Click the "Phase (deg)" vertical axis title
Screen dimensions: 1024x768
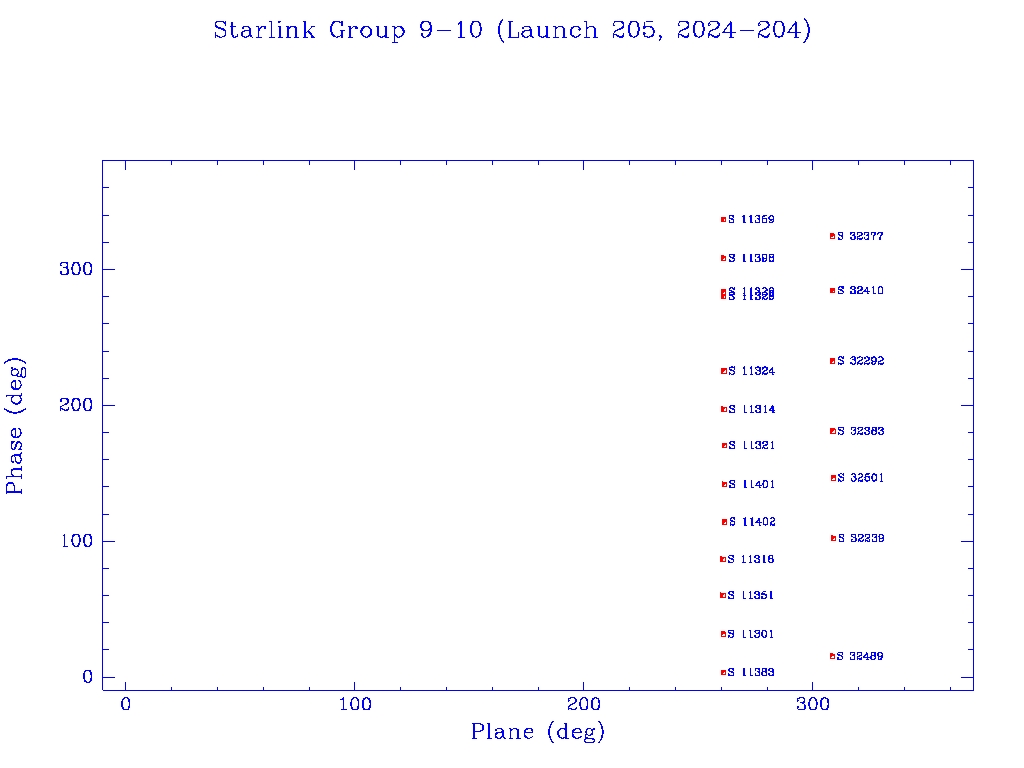click(x=15, y=426)
